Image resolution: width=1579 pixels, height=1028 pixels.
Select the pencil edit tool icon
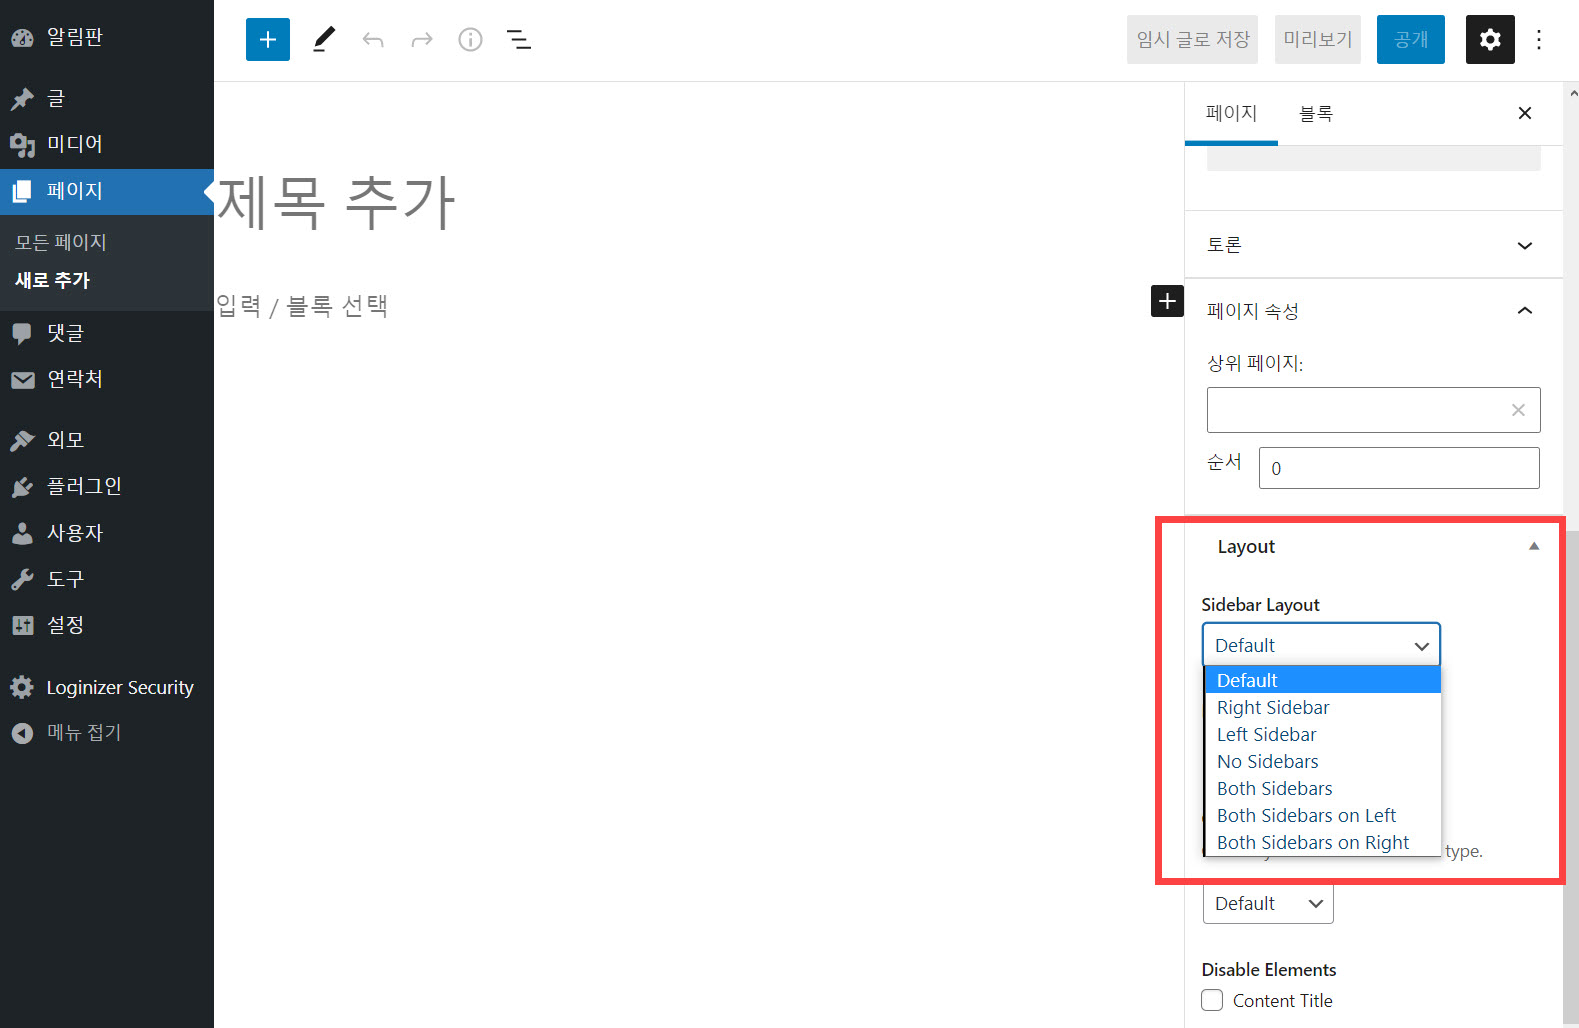(x=323, y=39)
